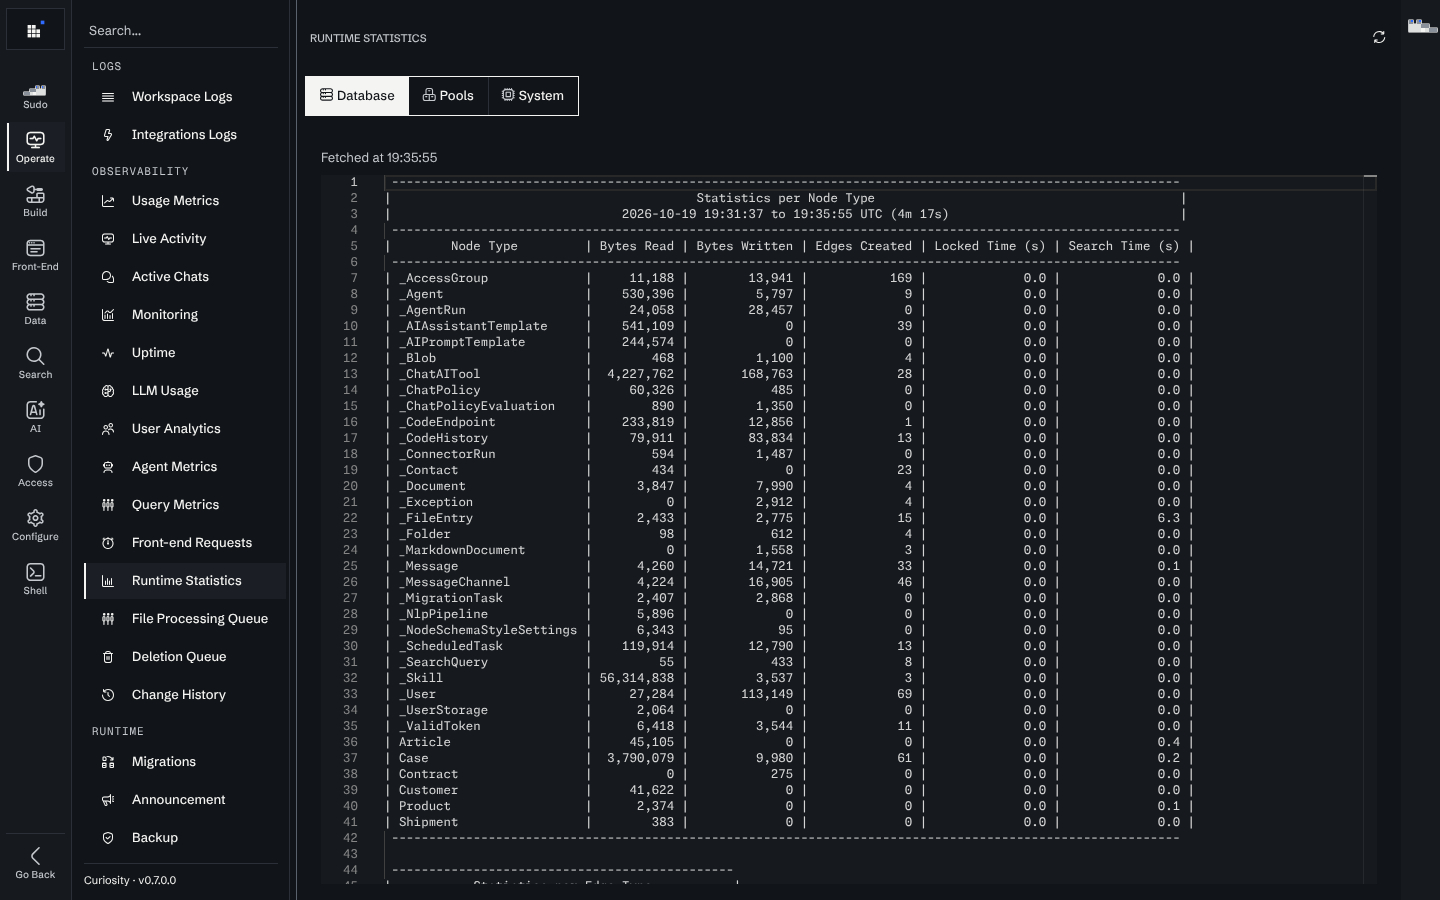Screen dimensions: 1440x900
Task: Switch to the Database tab
Action: pos(357,96)
